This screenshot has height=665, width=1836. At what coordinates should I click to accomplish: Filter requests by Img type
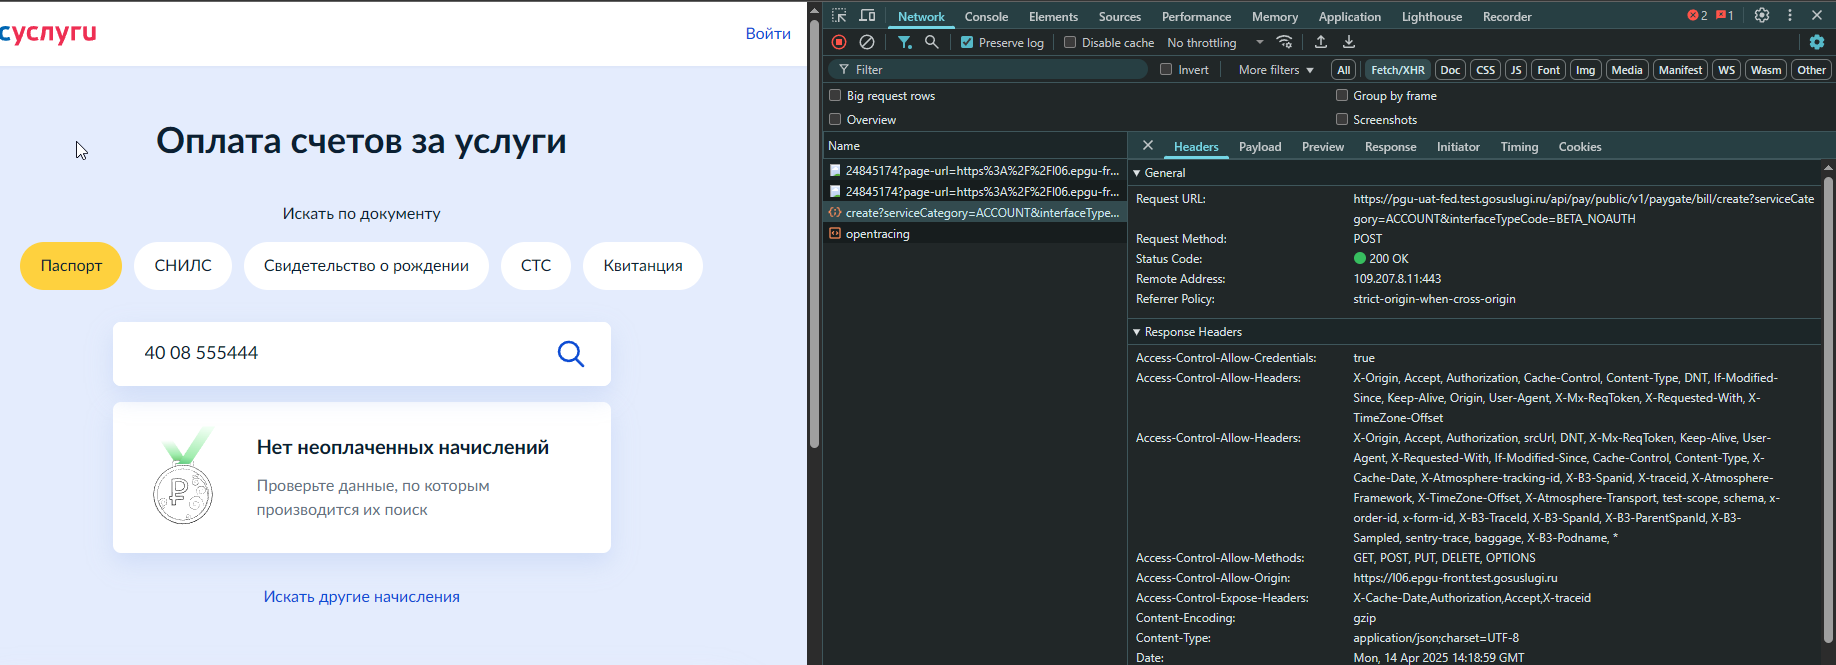click(1585, 69)
